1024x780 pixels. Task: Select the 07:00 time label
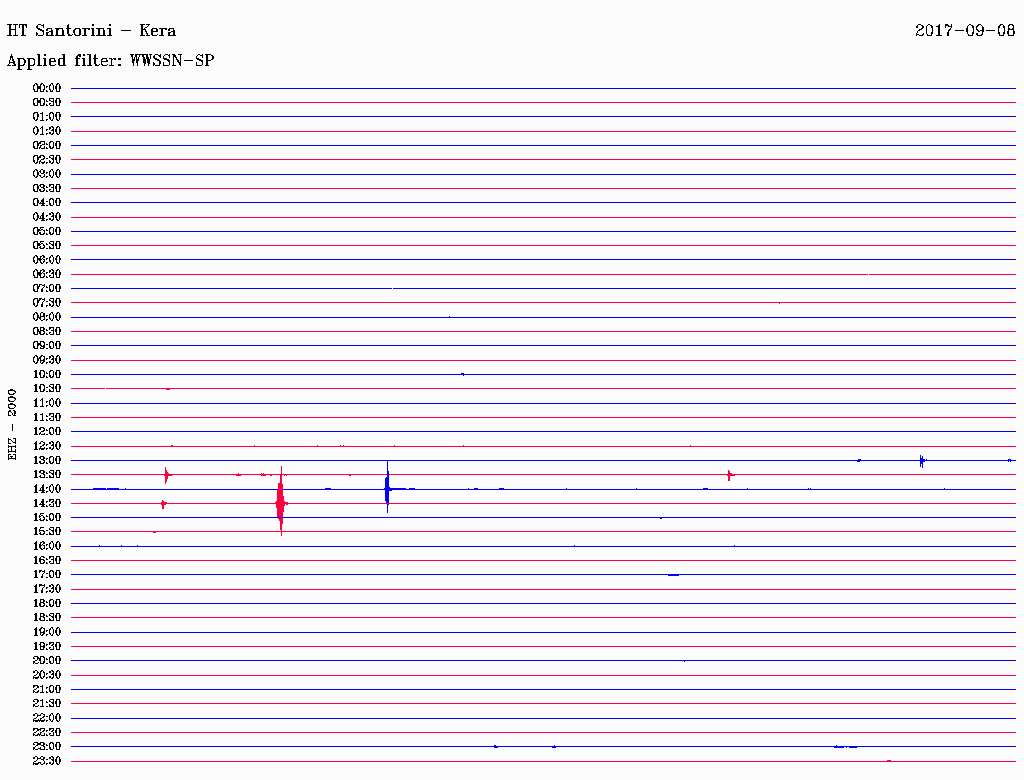(47, 289)
